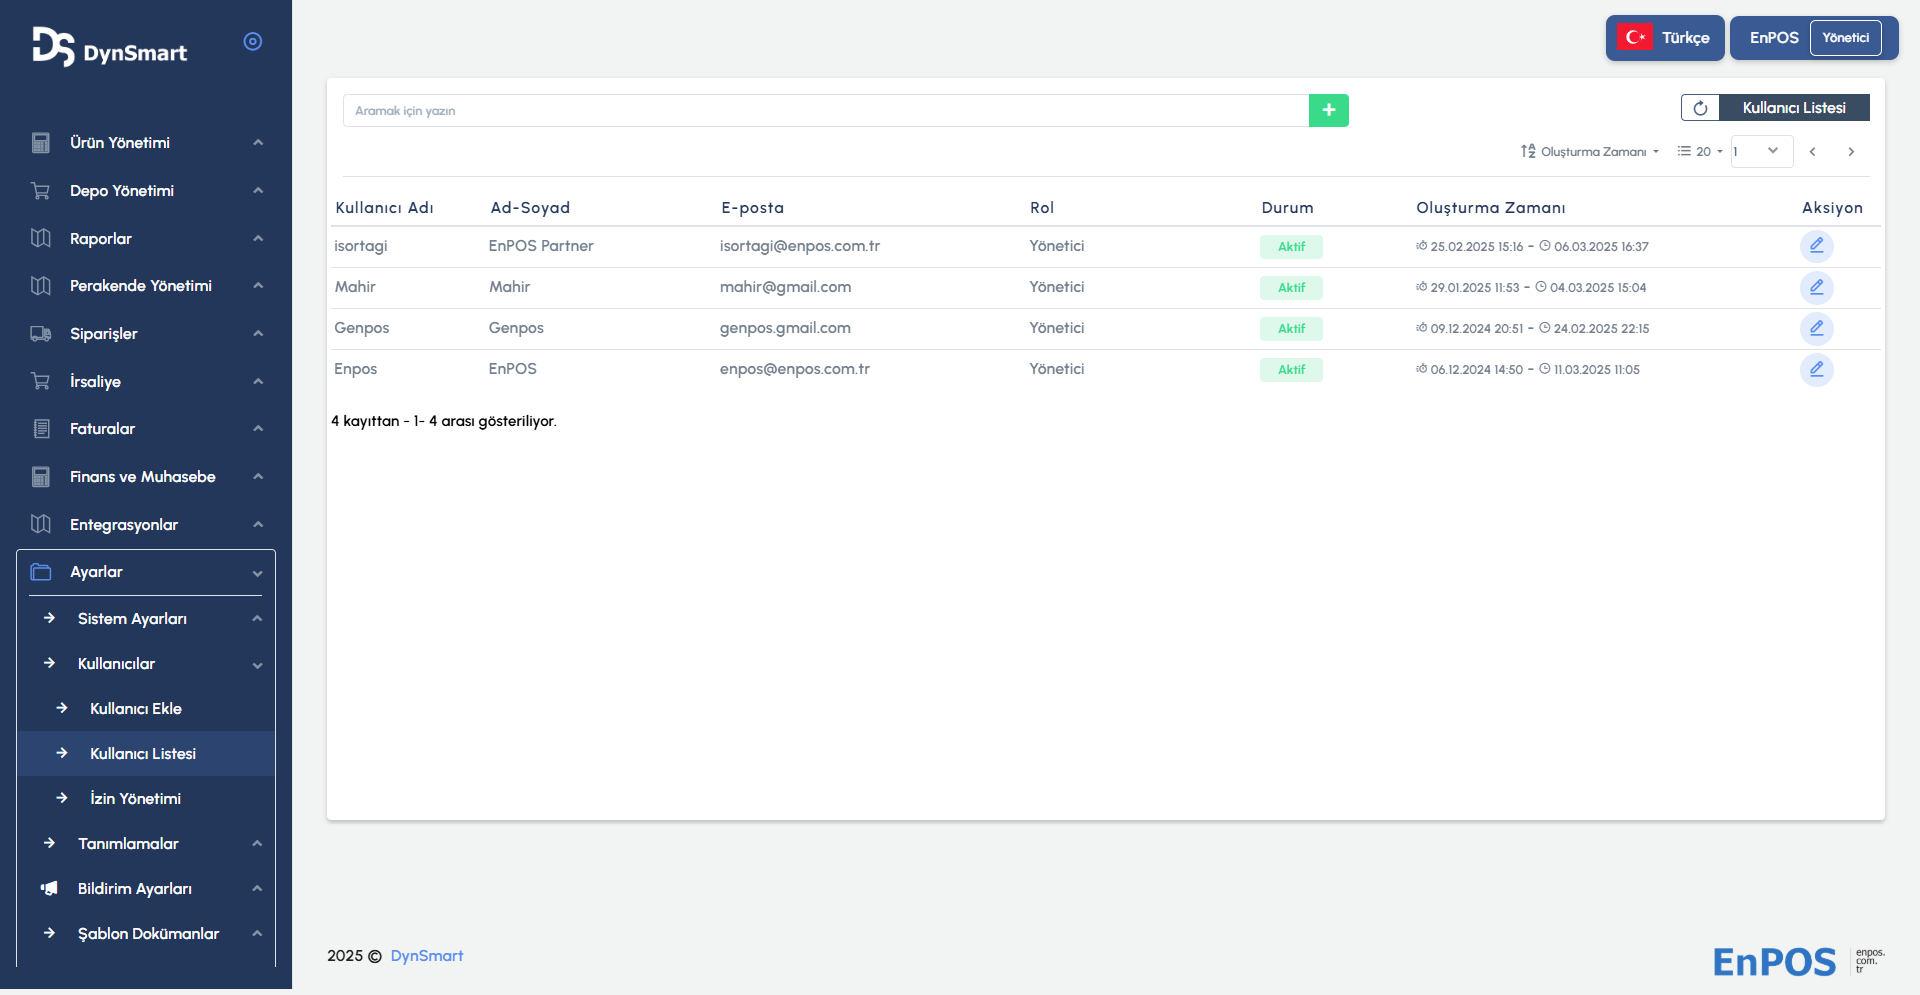Go to next page arrow

point(1851,152)
